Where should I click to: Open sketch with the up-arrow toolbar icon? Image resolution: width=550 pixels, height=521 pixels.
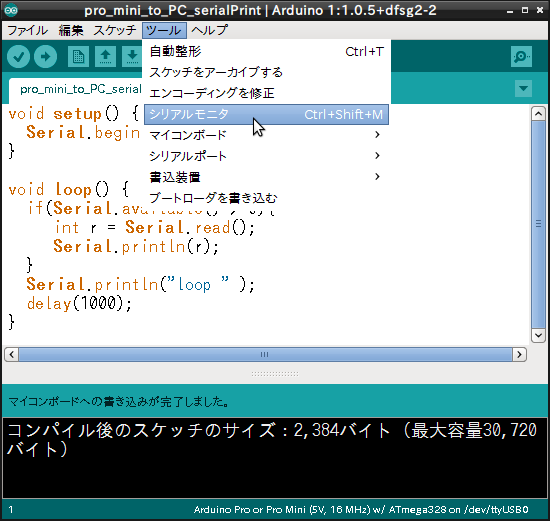106,56
